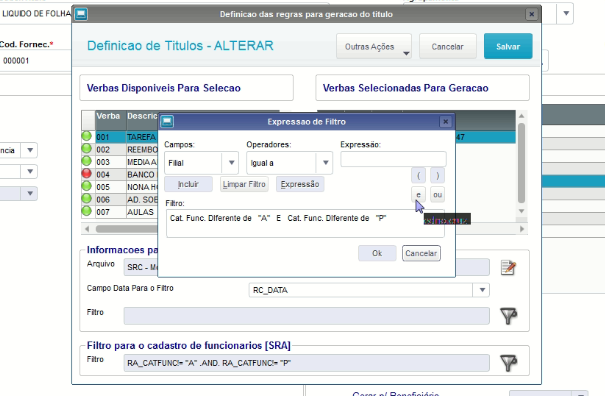Click the SRA Filtro field with RA_CATFUNC
Screen dimensions: 605x396
coord(307,363)
